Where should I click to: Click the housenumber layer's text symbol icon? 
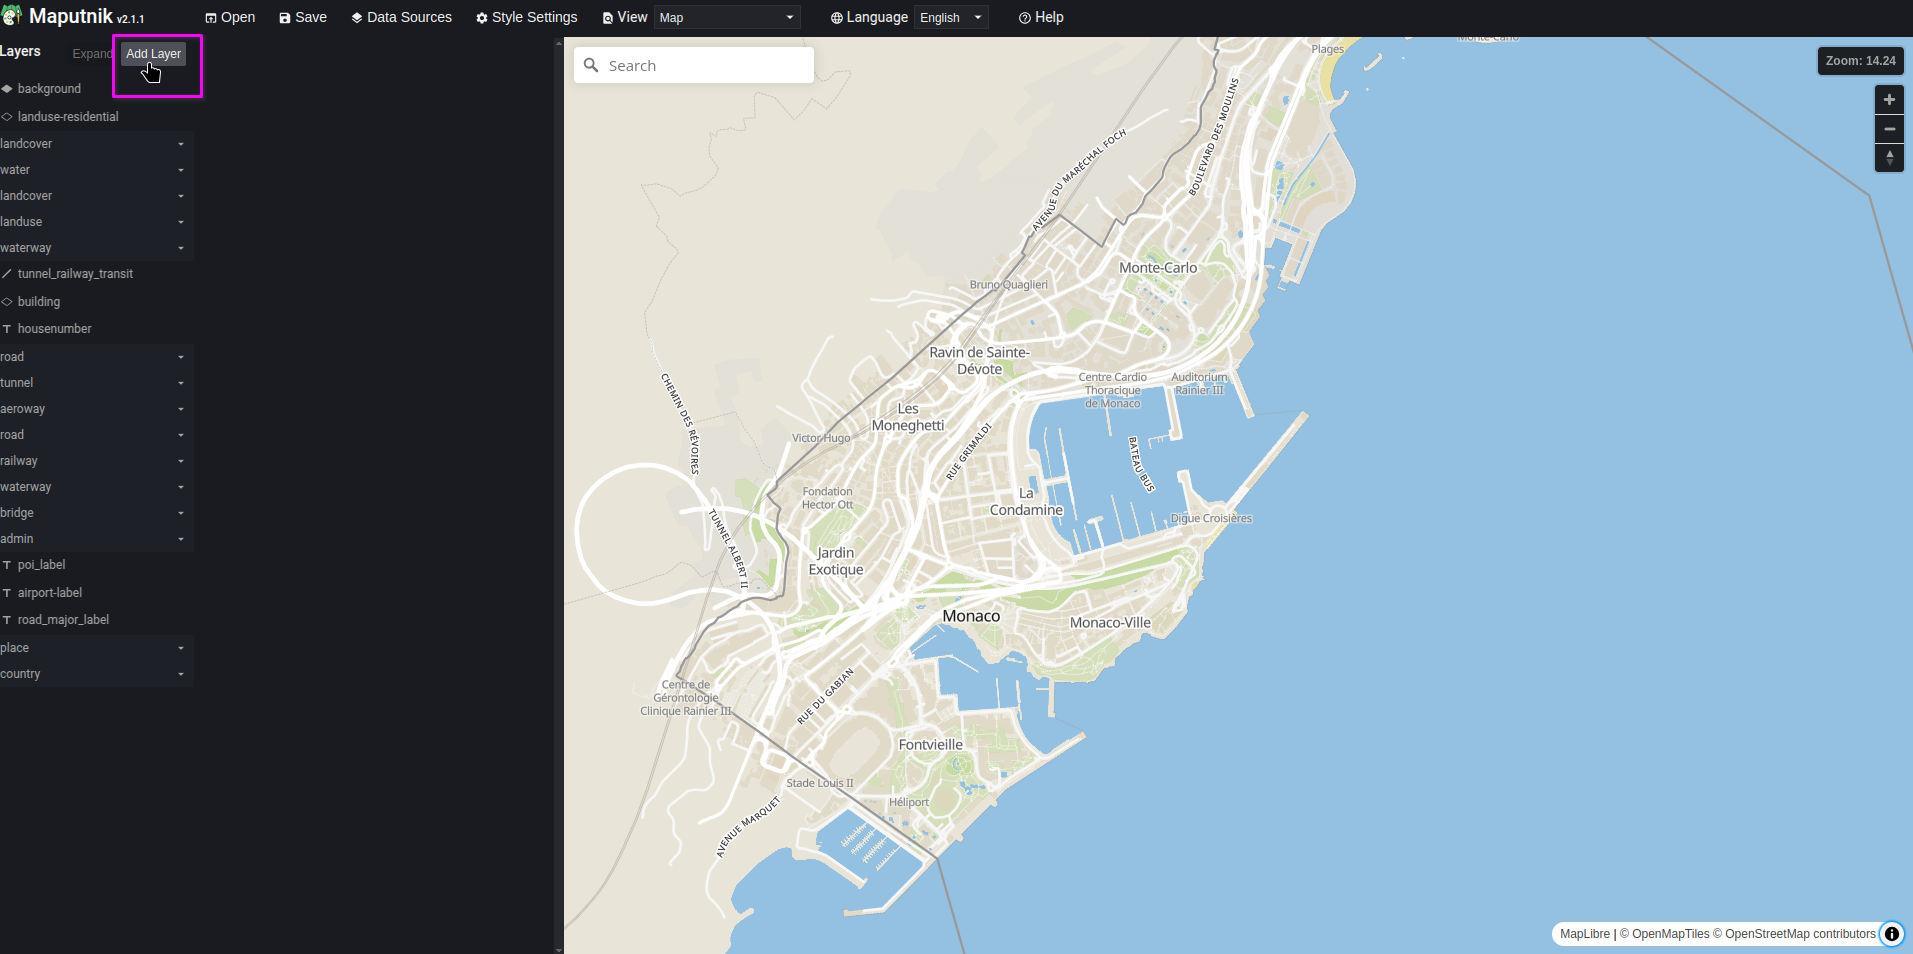point(7,329)
